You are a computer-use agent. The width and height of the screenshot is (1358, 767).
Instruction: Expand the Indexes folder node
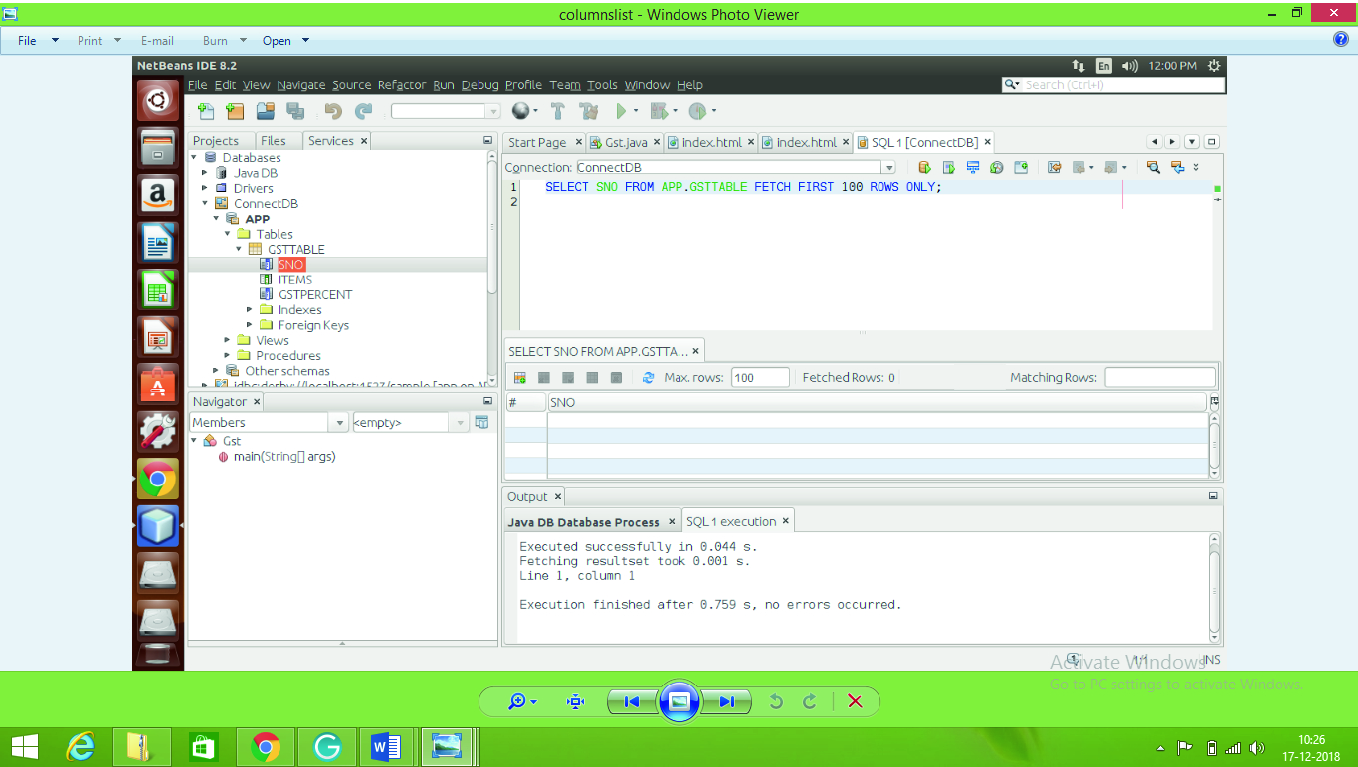pos(250,310)
